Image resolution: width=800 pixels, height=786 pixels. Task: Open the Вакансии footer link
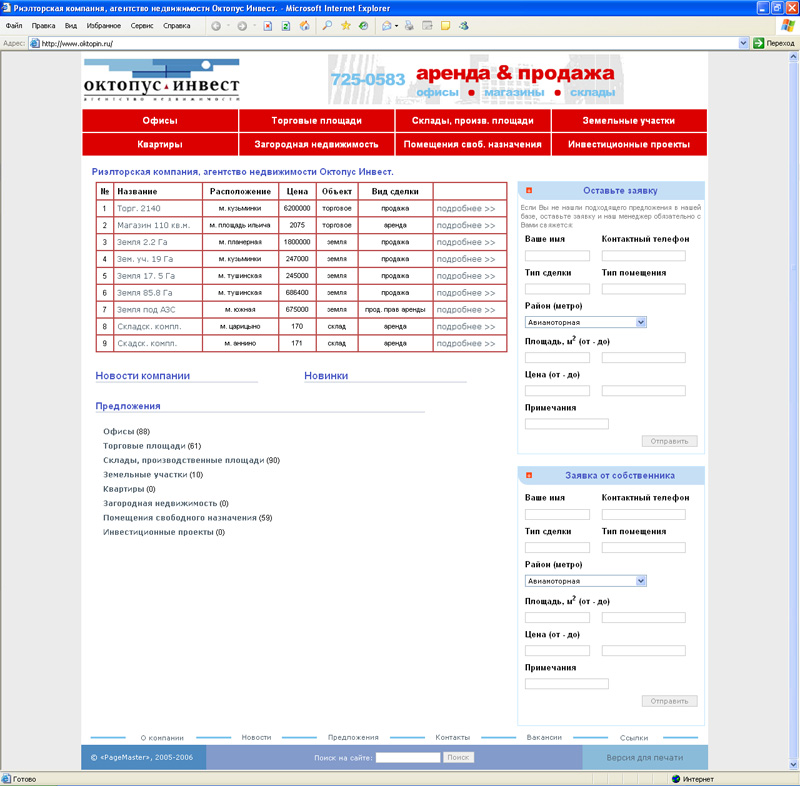coord(544,737)
